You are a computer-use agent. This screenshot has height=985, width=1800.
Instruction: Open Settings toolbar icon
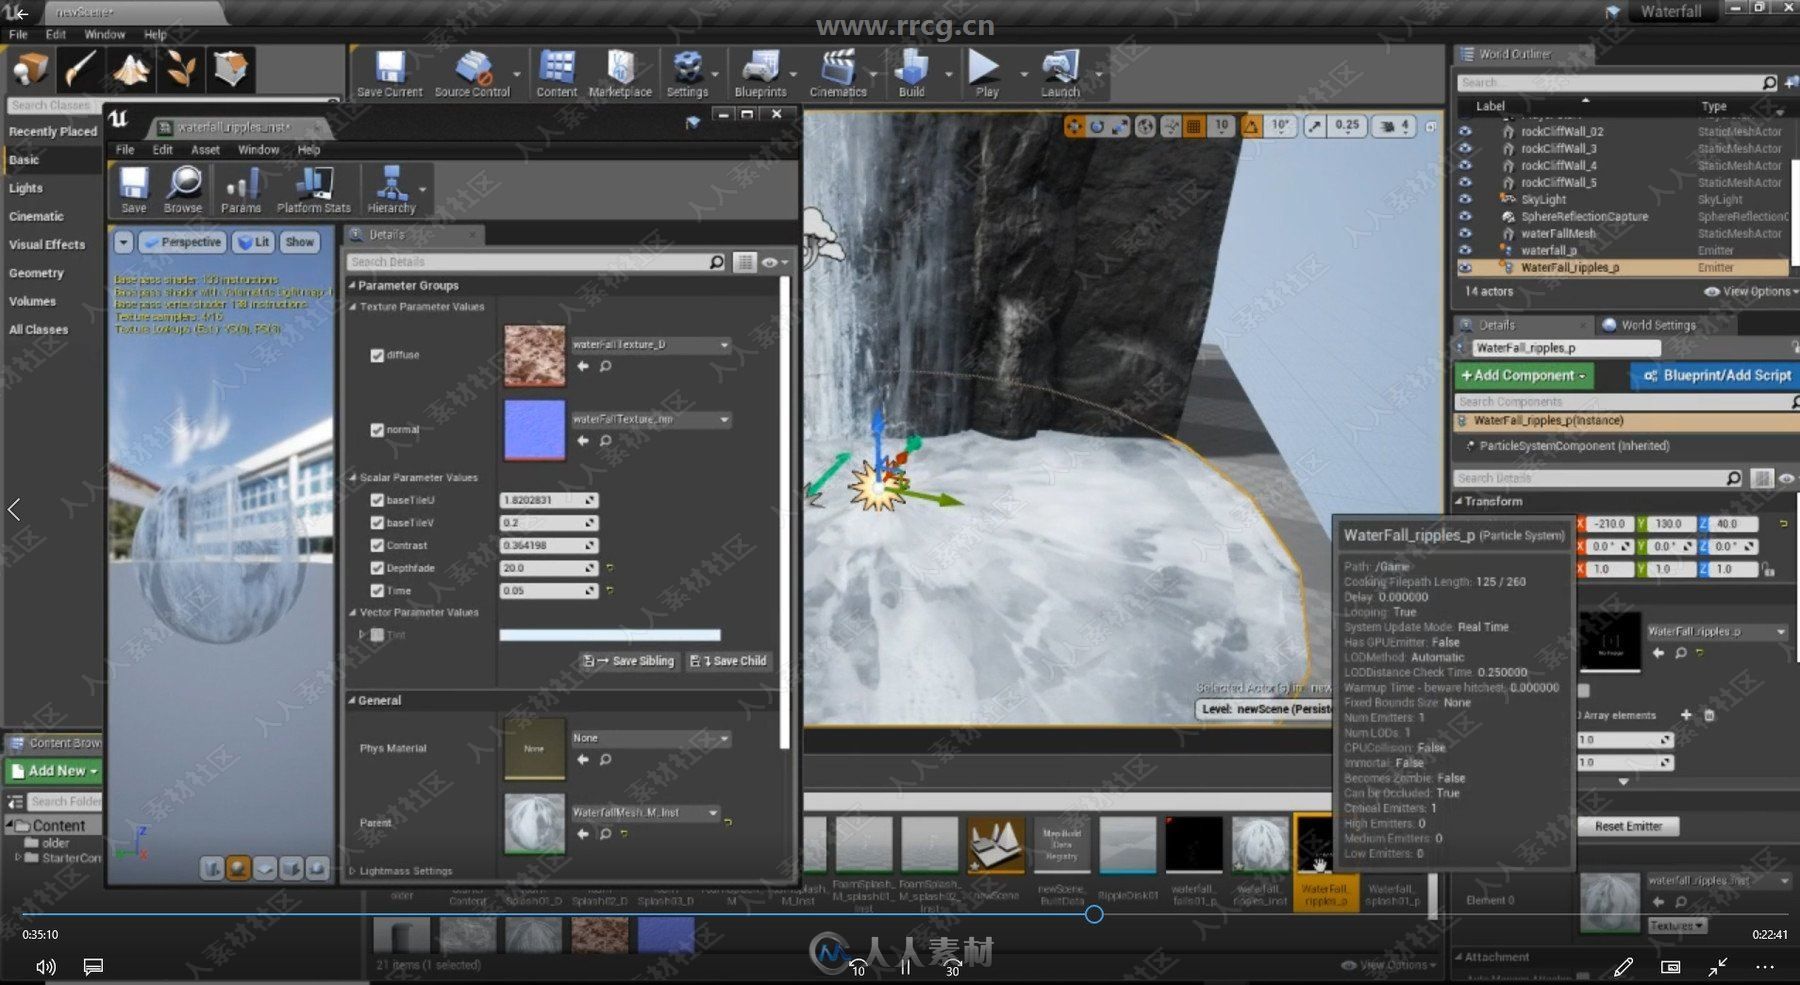687,74
